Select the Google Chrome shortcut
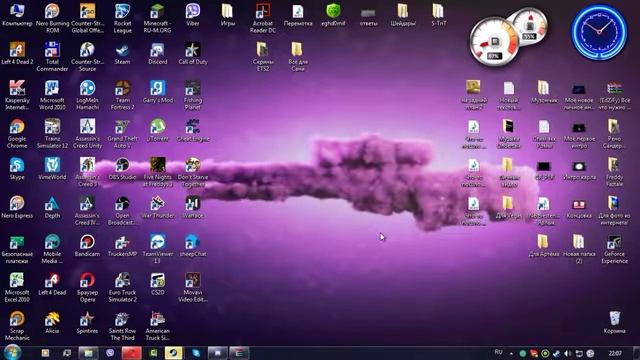This screenshot has height=360, width=640. [x=17, y=133]
